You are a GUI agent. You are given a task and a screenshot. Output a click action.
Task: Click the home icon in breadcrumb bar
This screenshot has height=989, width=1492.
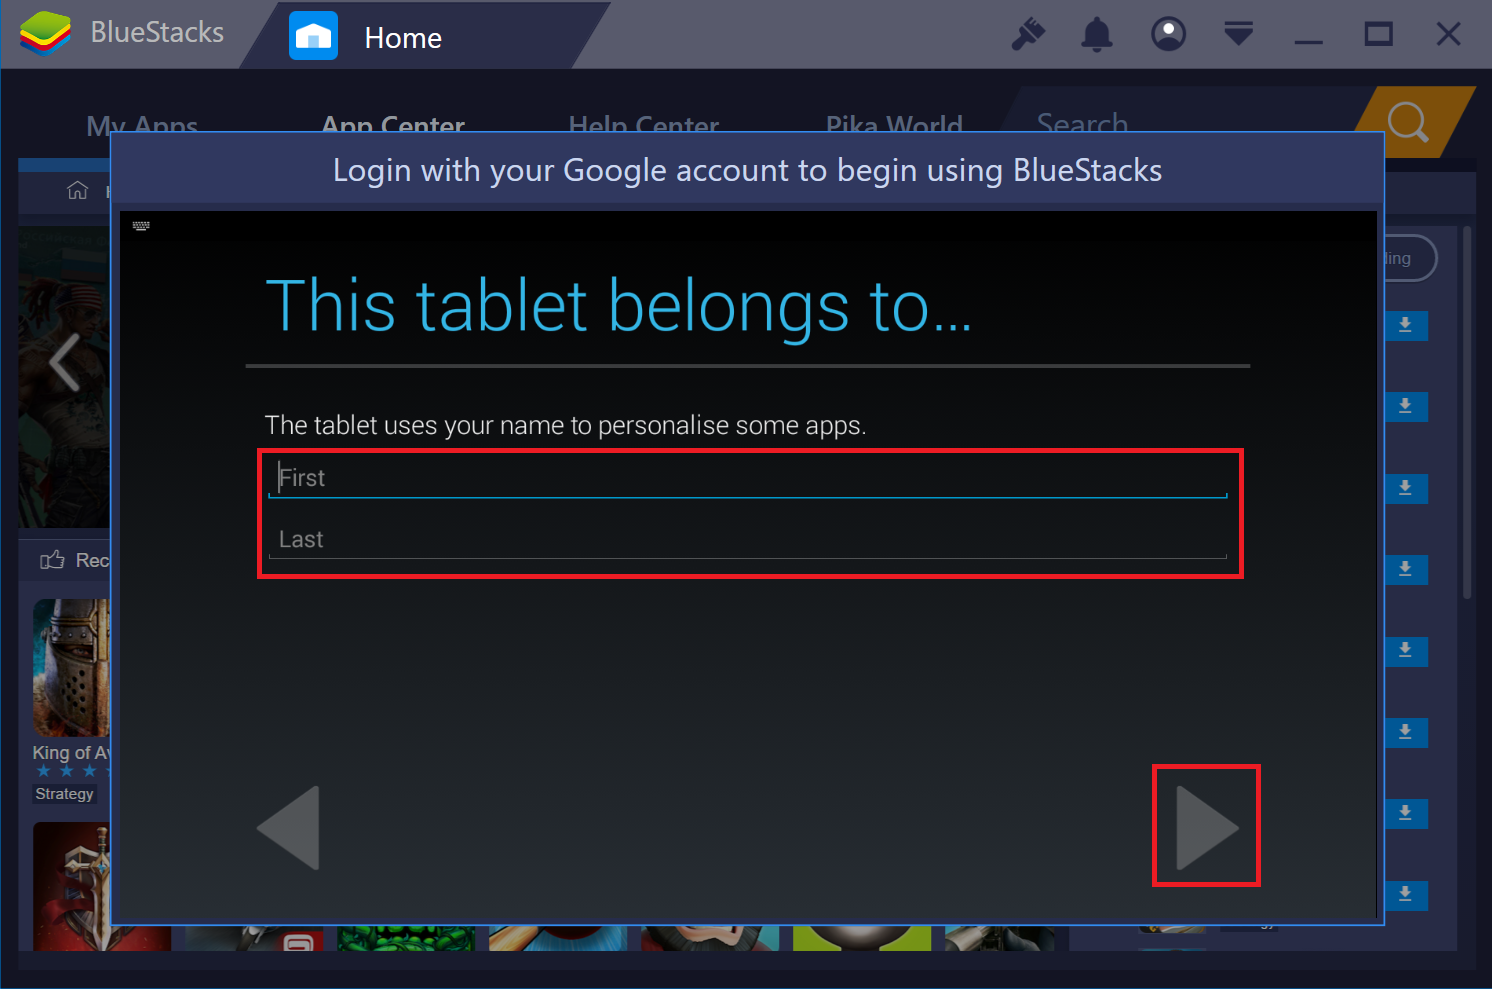pyautogui.click(x=77, y=190)
